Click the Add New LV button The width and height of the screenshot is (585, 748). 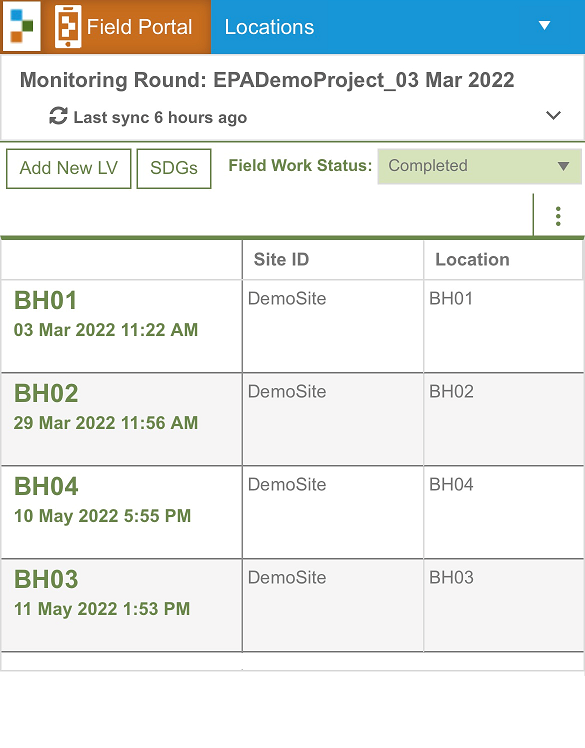tap(68, 168)
